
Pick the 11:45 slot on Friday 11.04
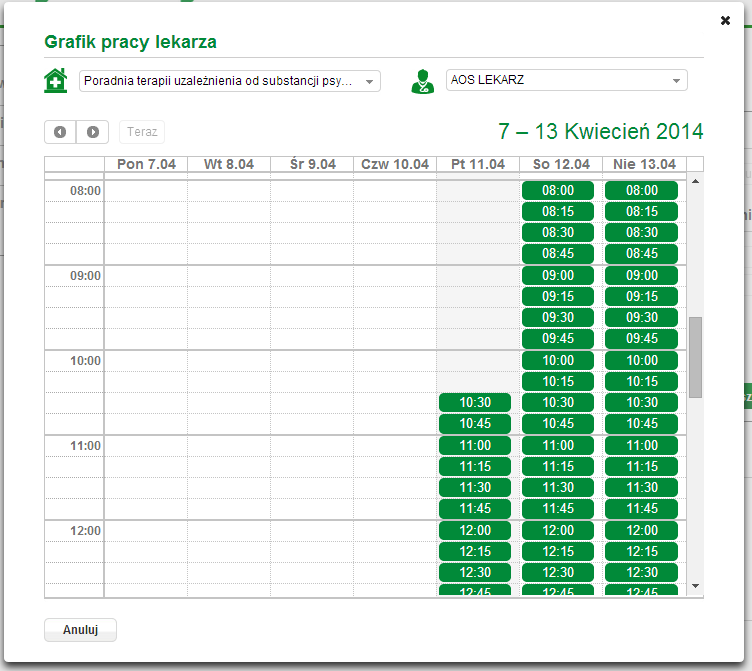[475, 509]
